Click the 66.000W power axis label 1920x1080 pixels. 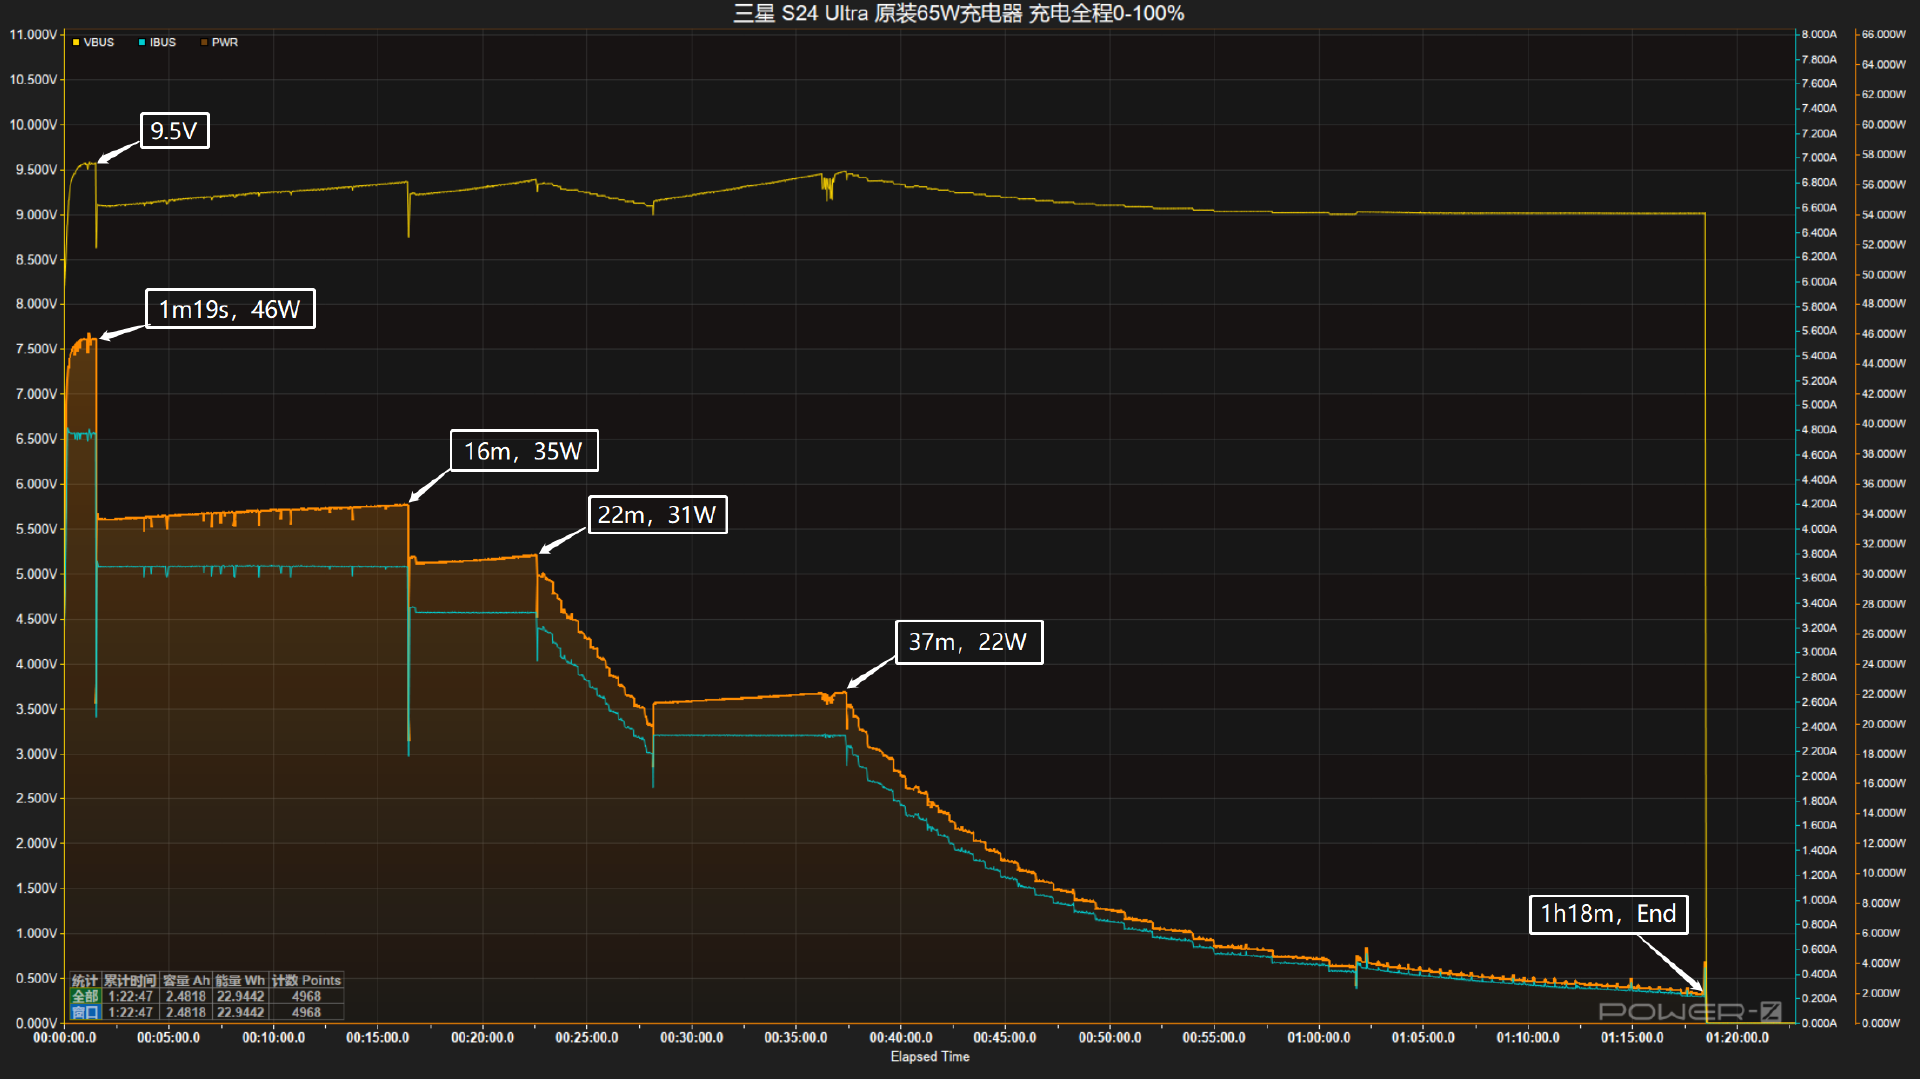[1884, 35]
